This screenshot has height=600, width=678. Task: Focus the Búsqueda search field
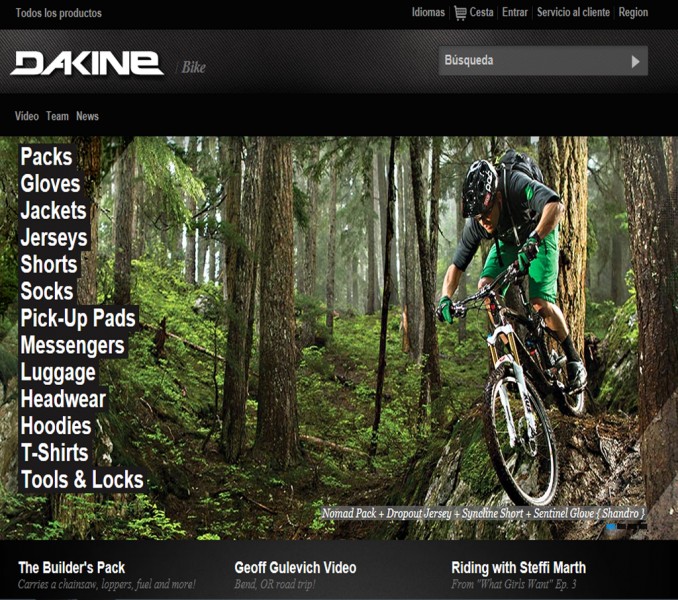(532, 61)
